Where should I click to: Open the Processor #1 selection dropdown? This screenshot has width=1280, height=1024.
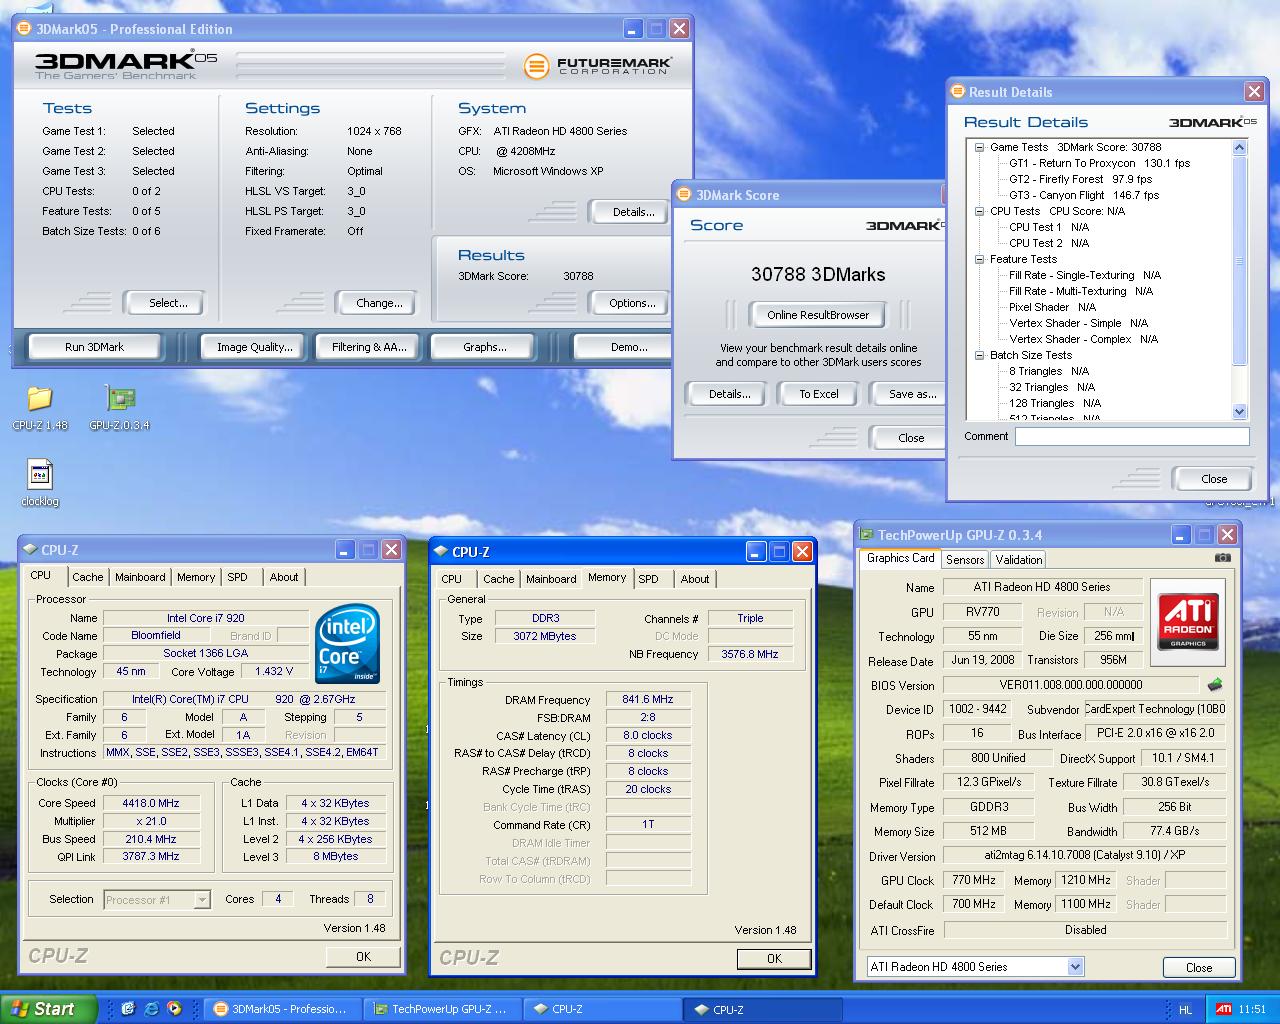[x=202, y=900]
